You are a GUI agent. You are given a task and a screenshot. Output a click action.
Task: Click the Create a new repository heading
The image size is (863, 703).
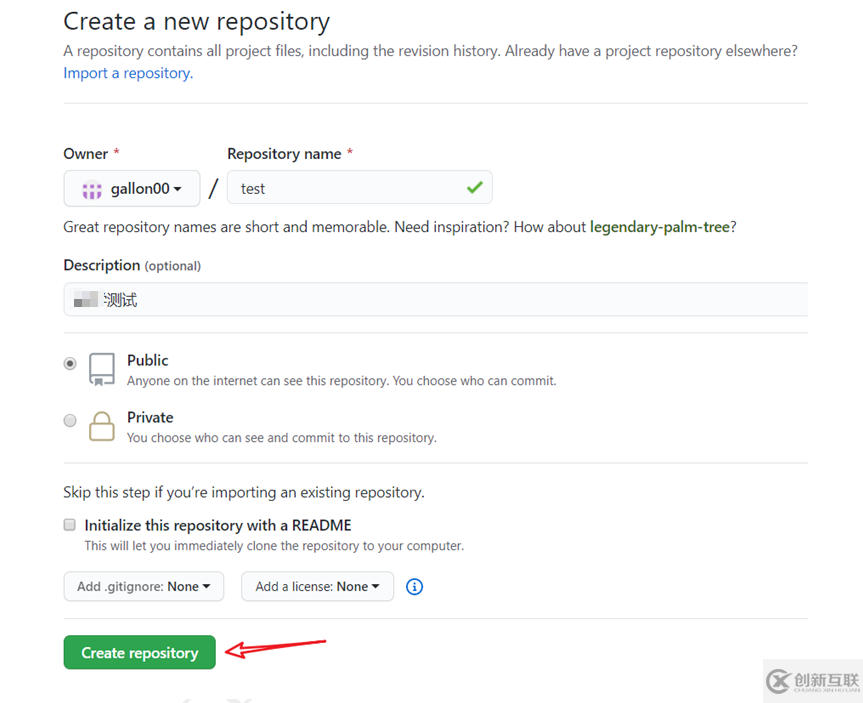(196, 21)
